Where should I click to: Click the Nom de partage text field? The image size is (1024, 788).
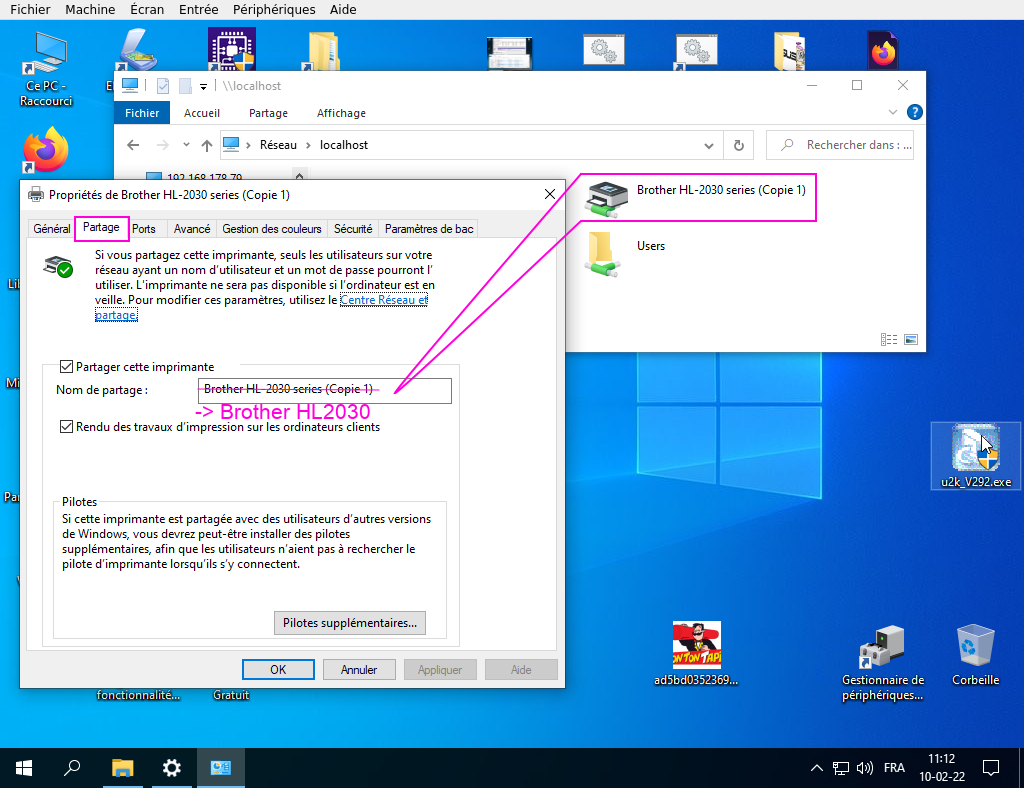(325, 390)
